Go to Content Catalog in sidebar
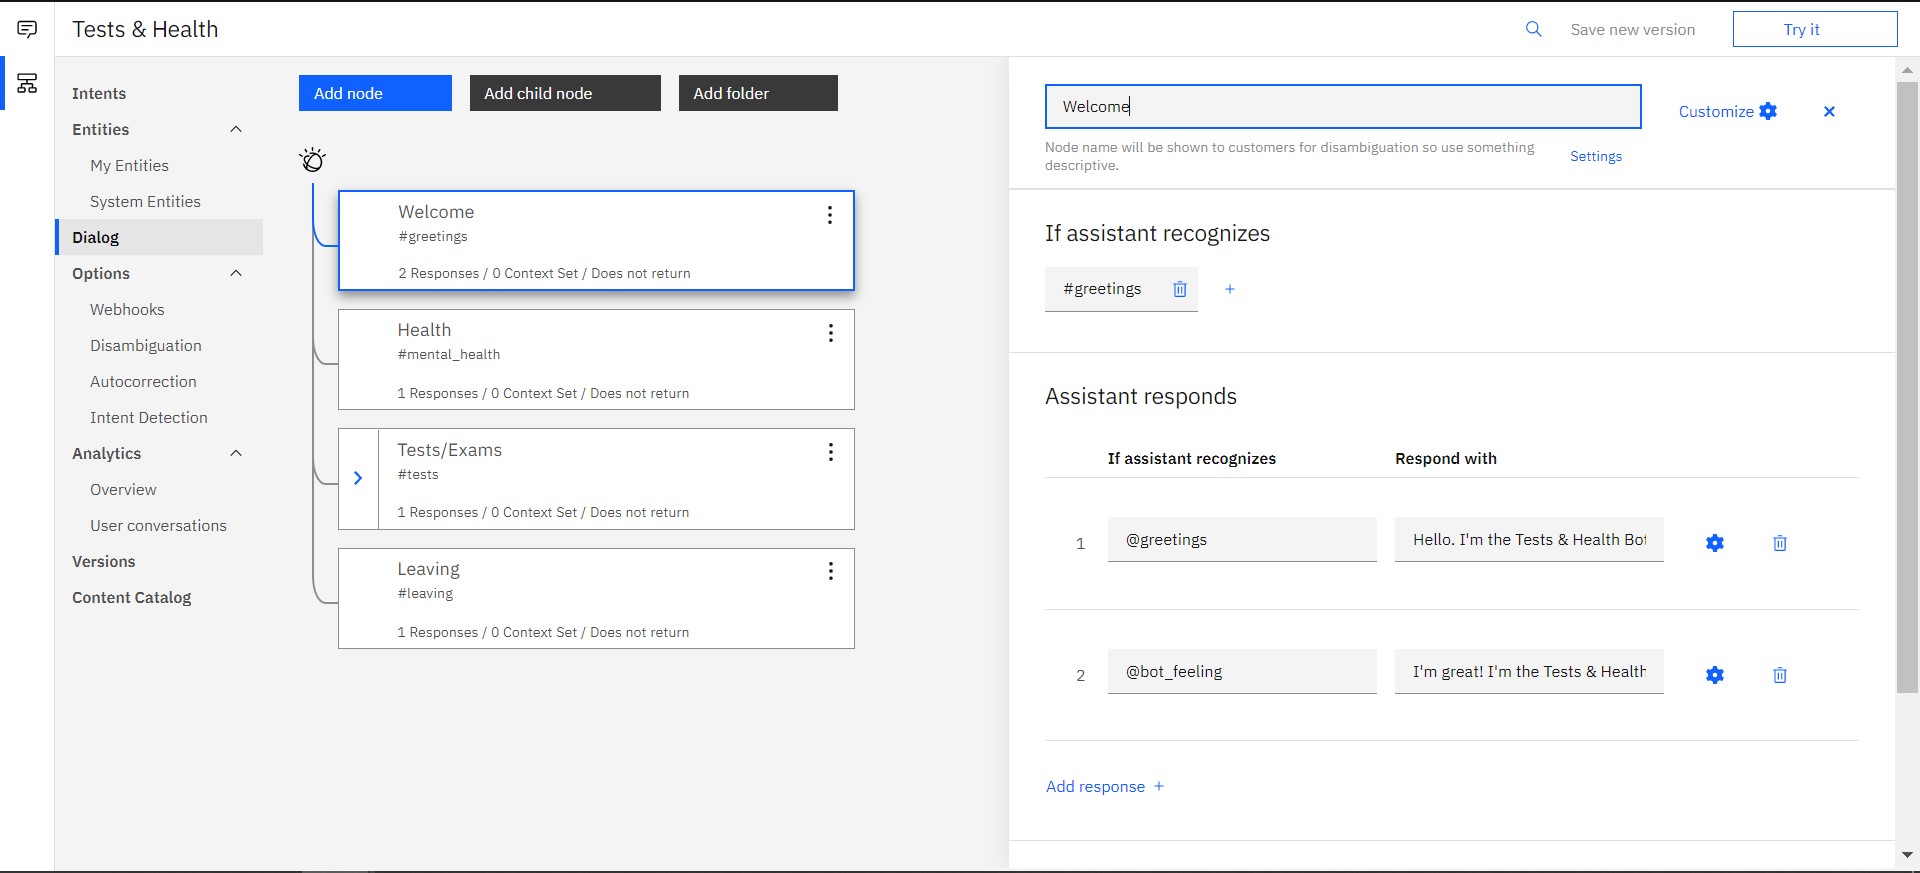Image resolution: width=1920 pixels, height=873 pixels. click(x=131, y=597)
